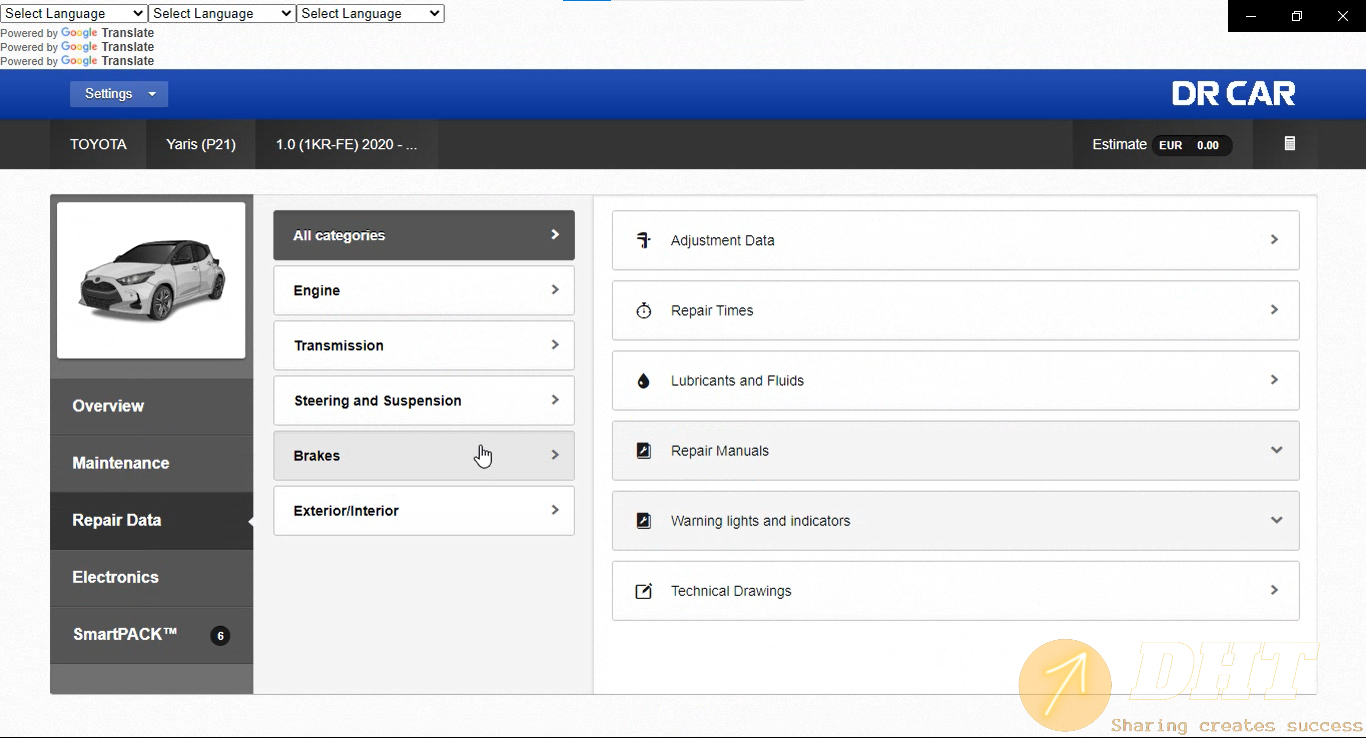The width and height of the screenshot is (1366, 738).
Task: Click the first Google Translate link
Action: [107, 33]
